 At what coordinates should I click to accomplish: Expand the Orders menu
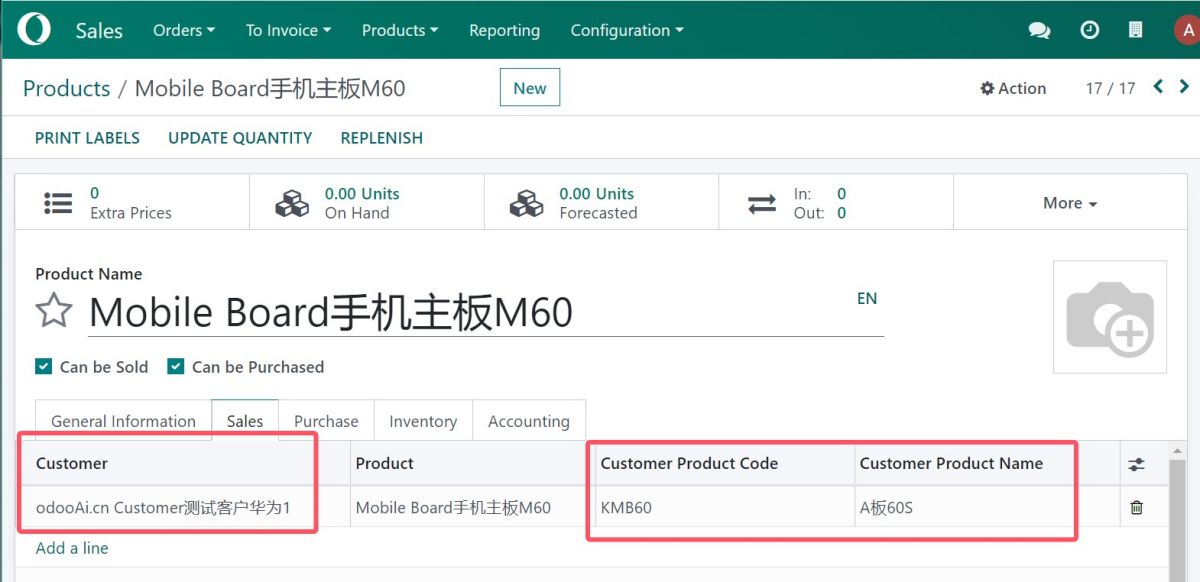point(184,30)
